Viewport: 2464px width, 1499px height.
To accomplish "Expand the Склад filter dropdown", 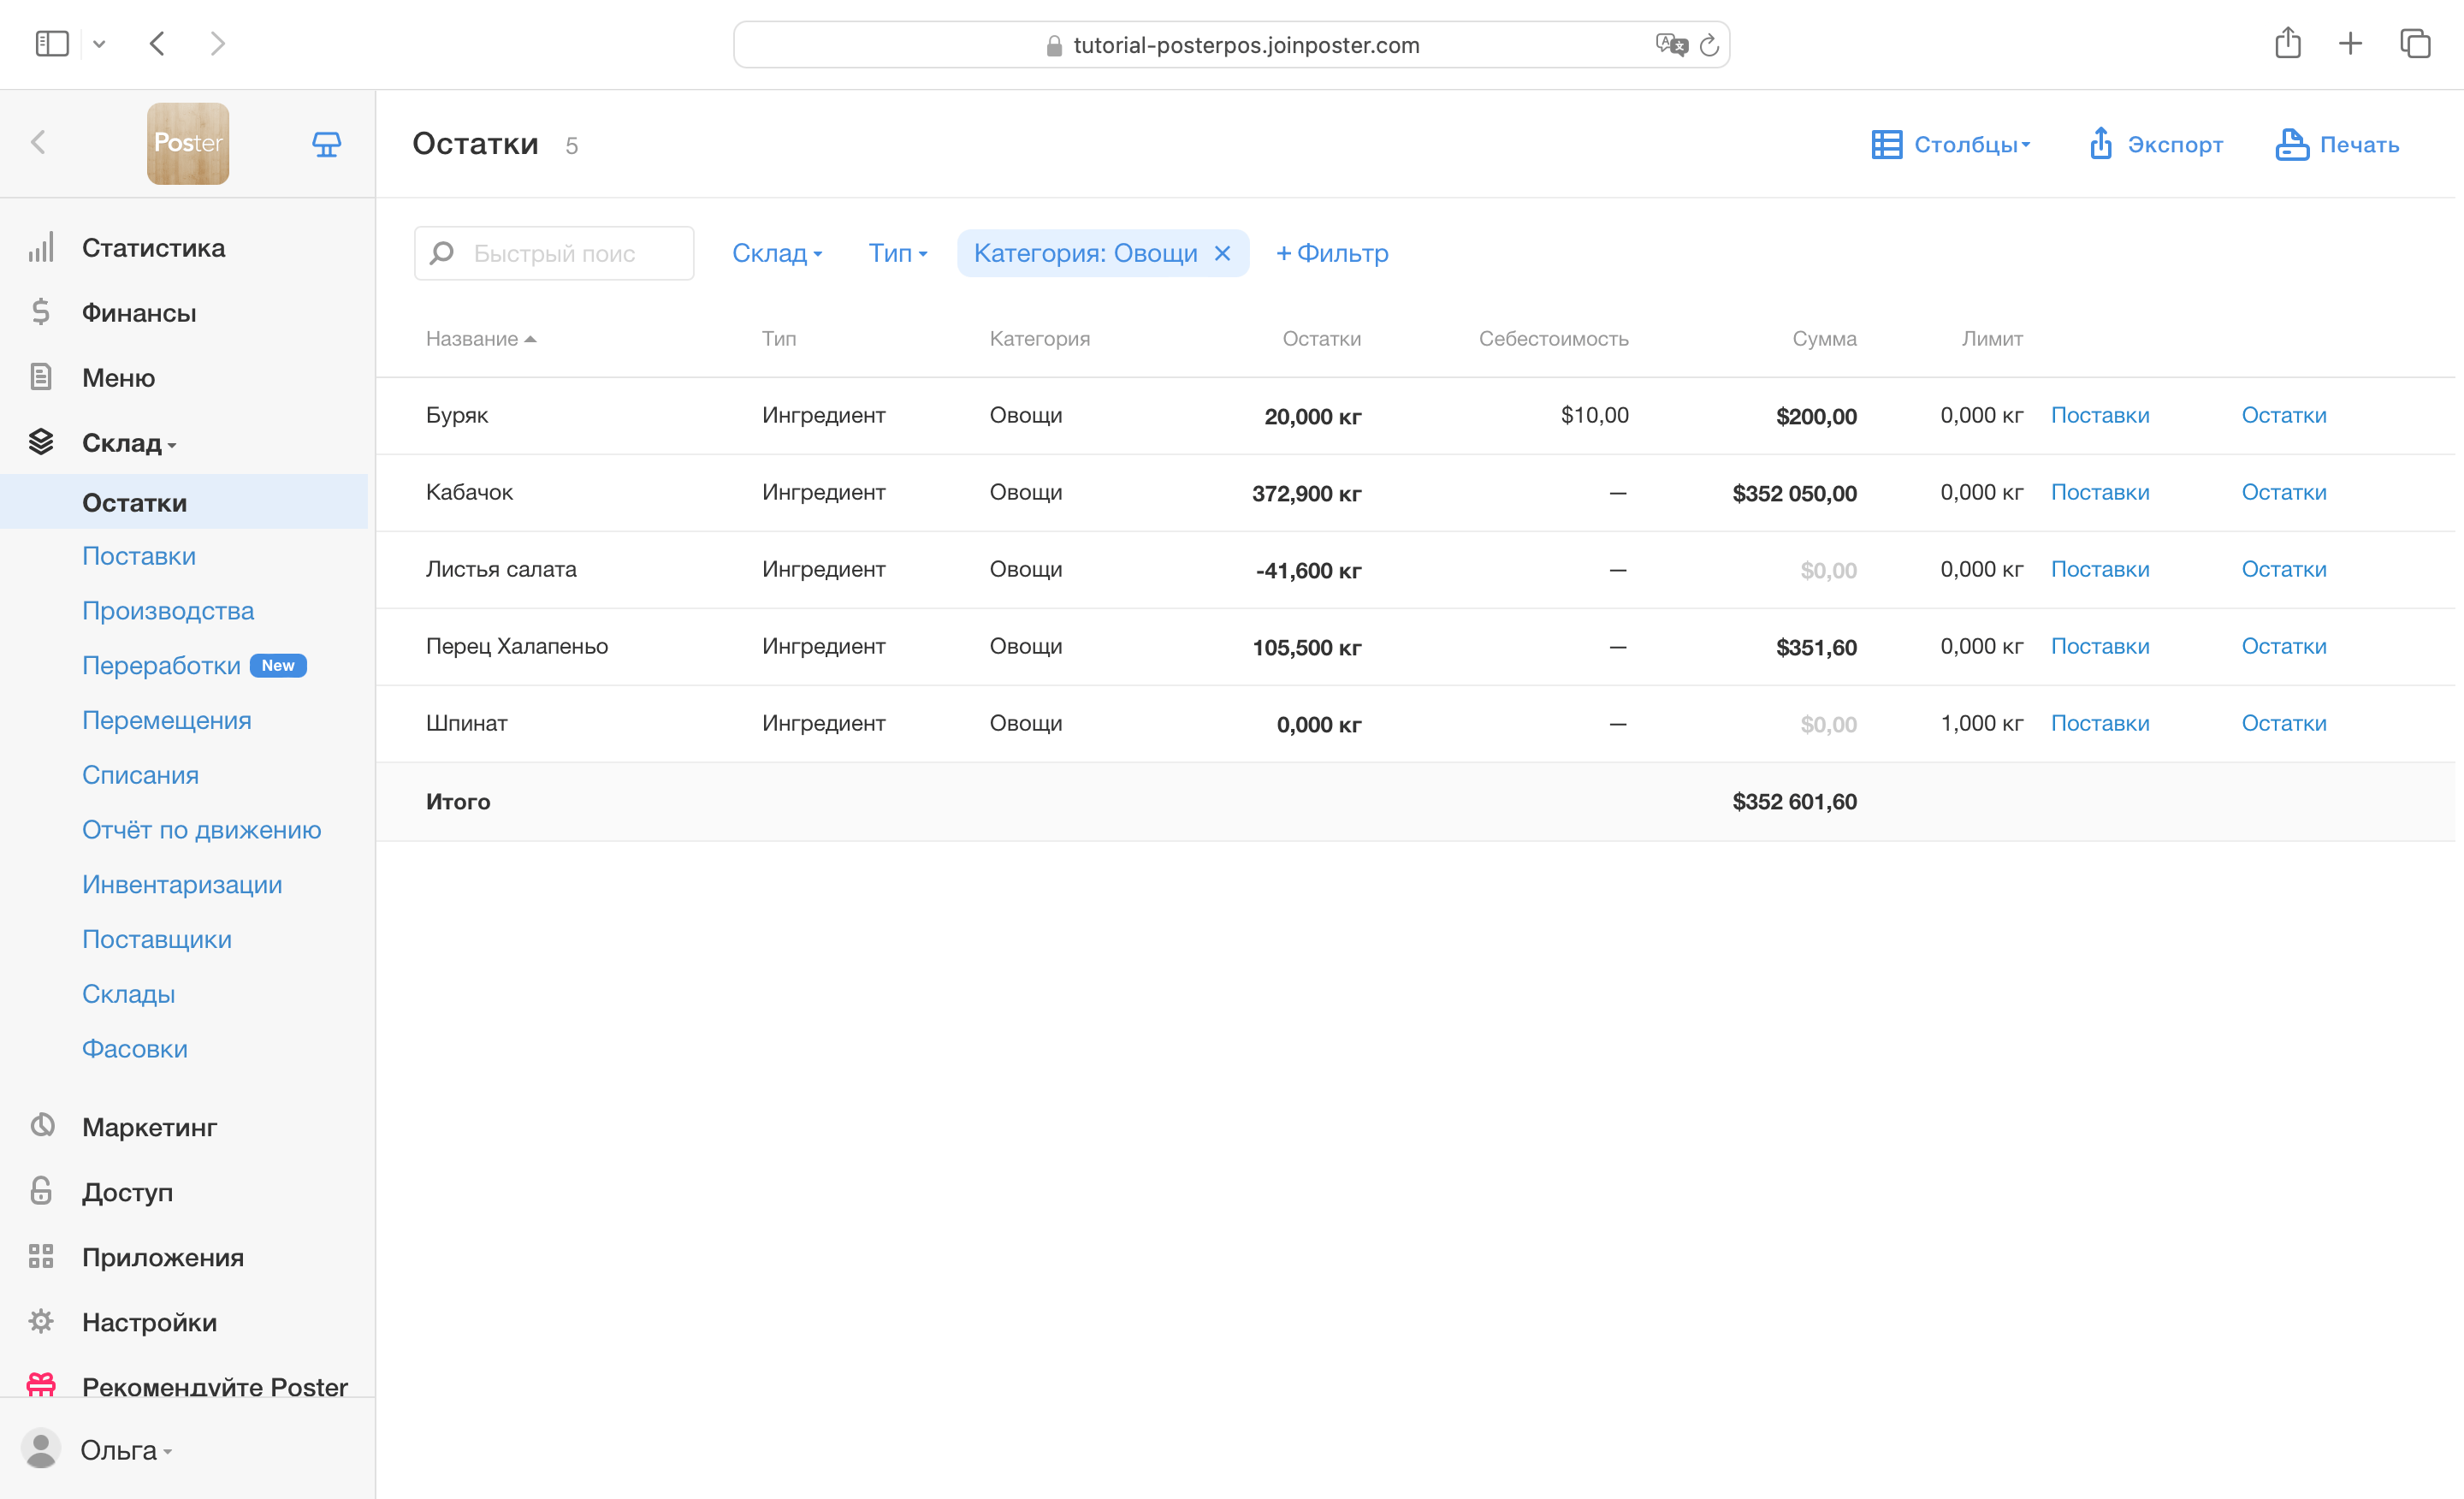I will [x=776, y=253].
